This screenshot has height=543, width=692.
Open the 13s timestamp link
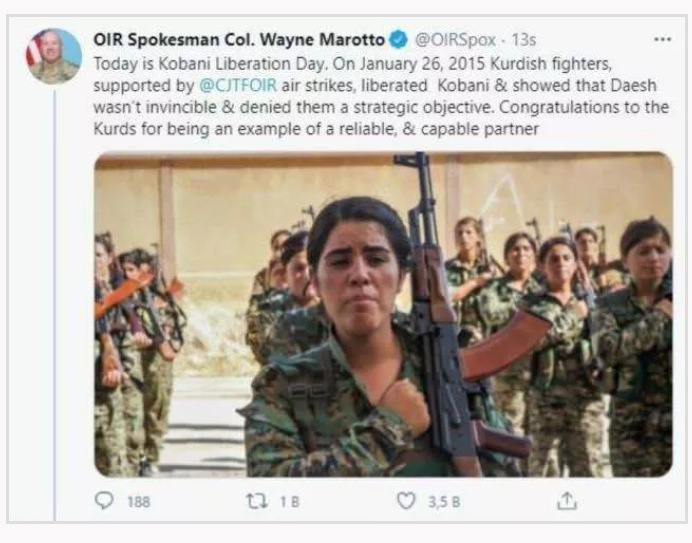(x=523, y=40)
